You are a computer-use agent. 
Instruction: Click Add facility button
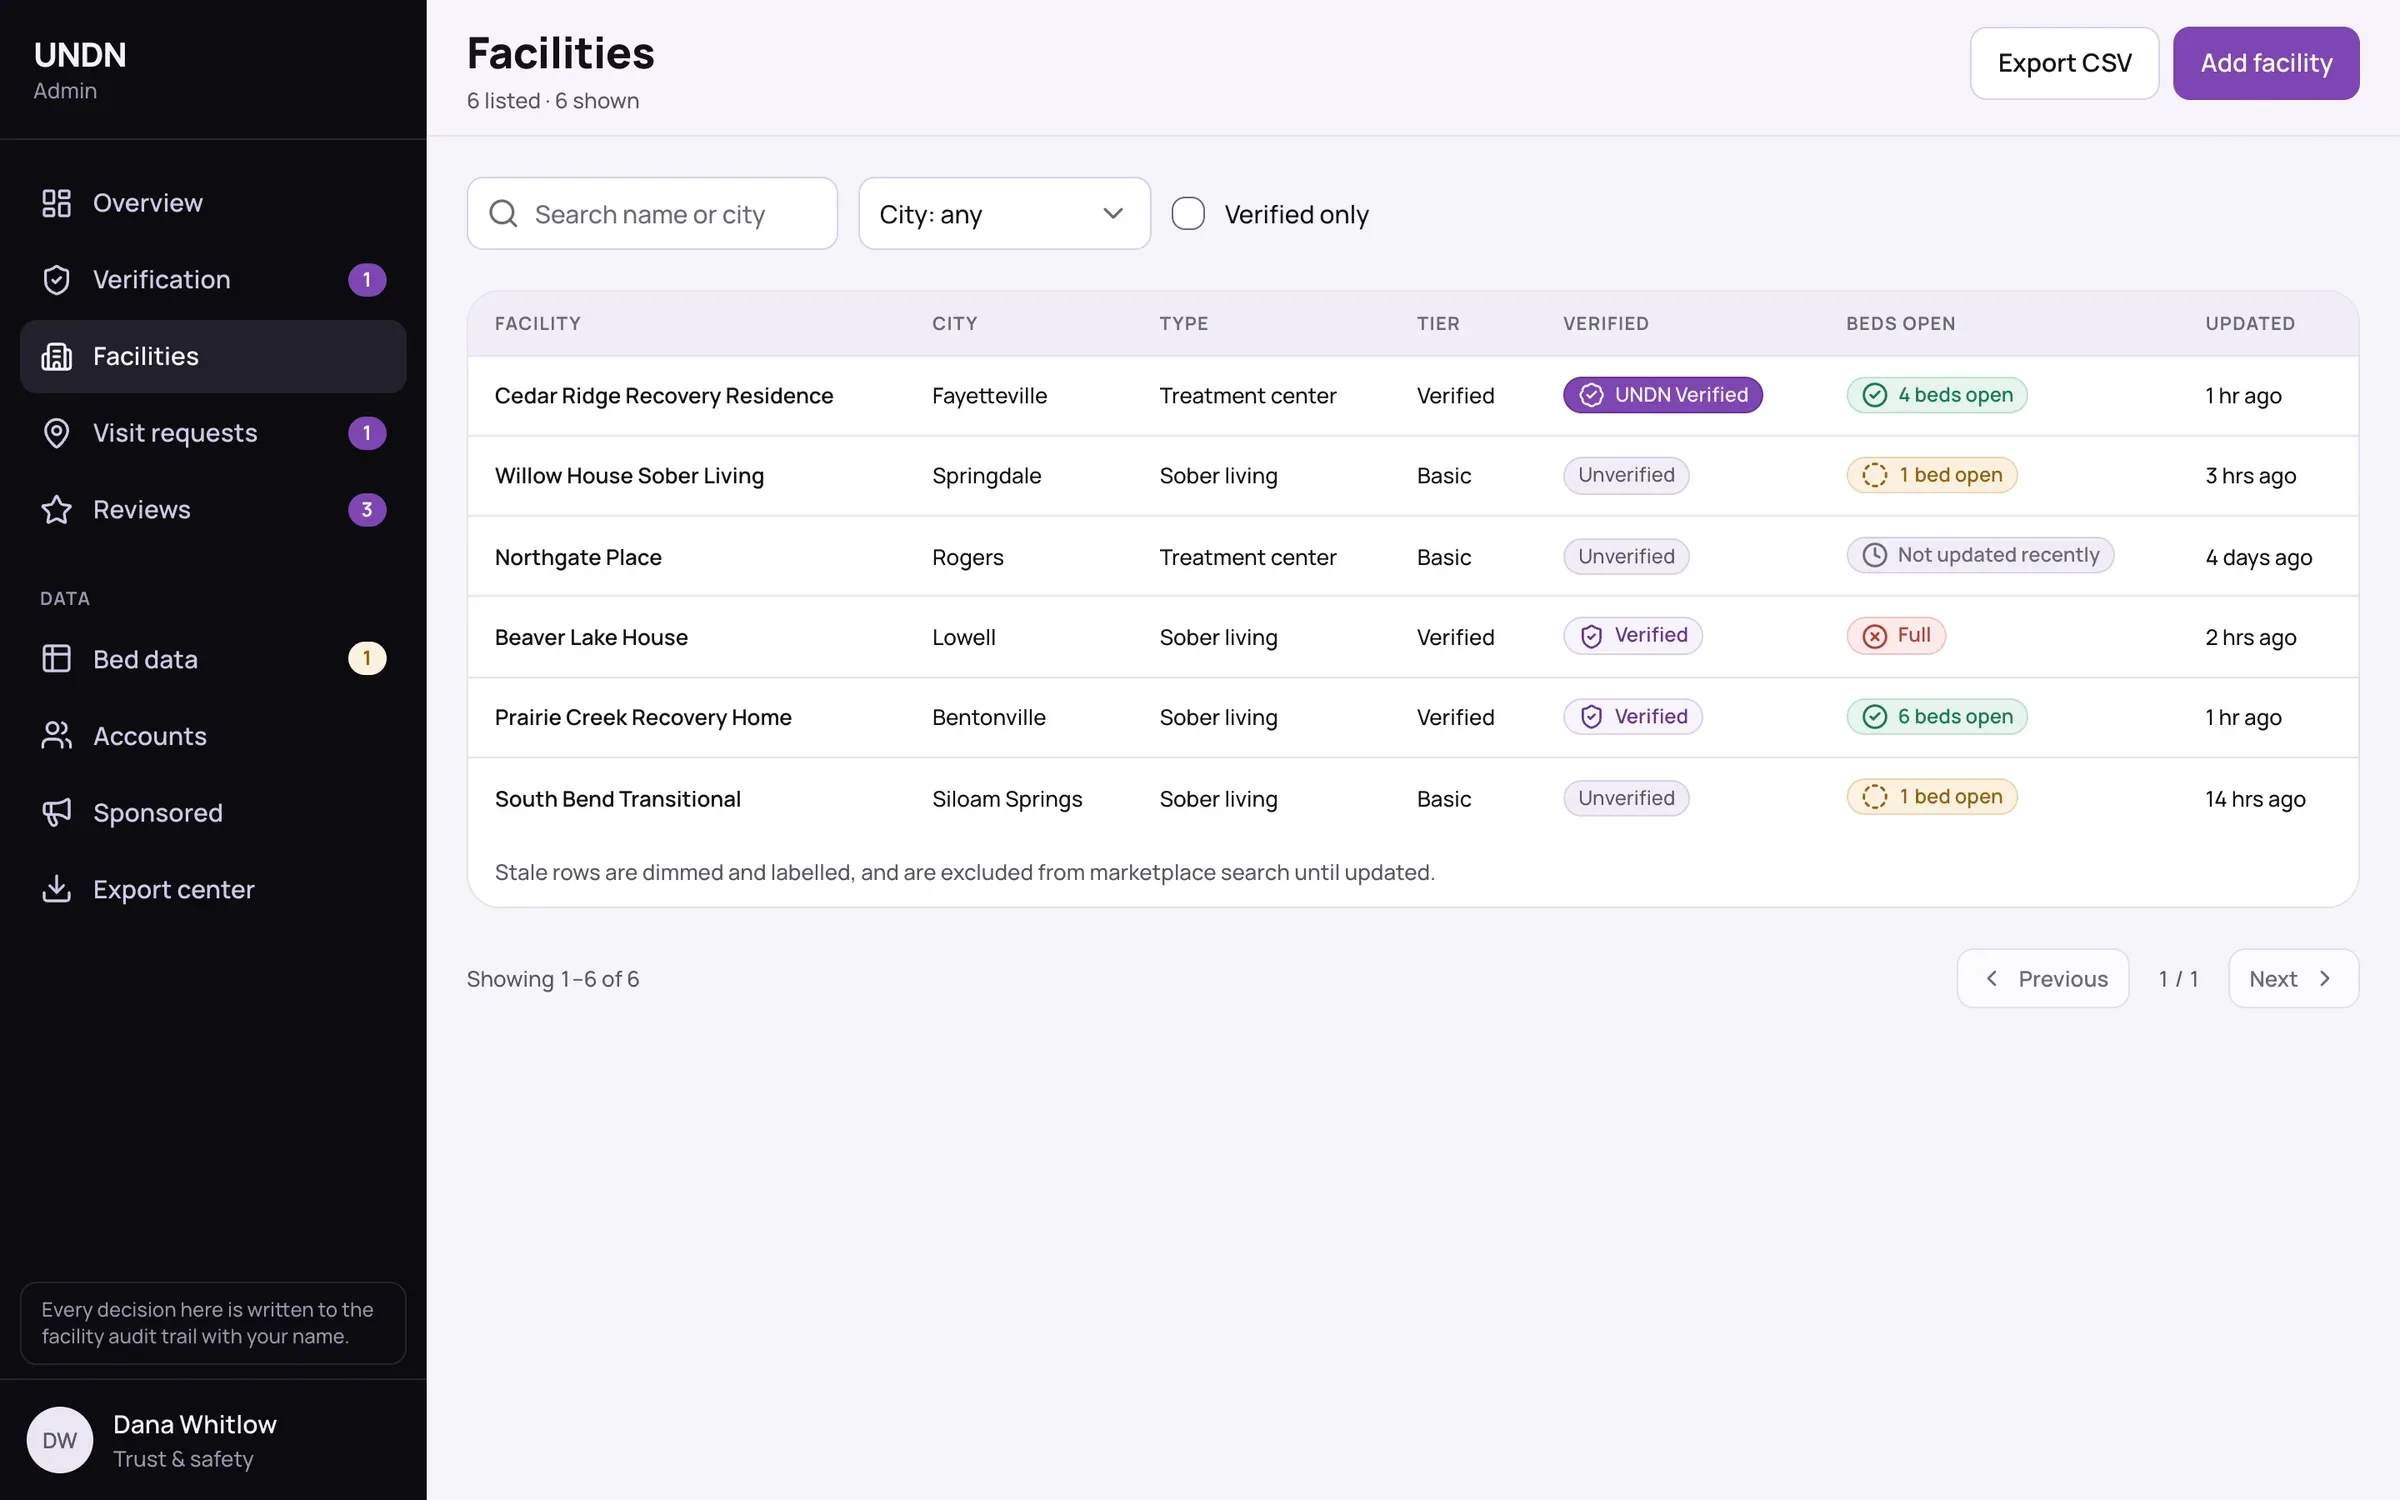pyautogui.click(x=2266, y=63)
